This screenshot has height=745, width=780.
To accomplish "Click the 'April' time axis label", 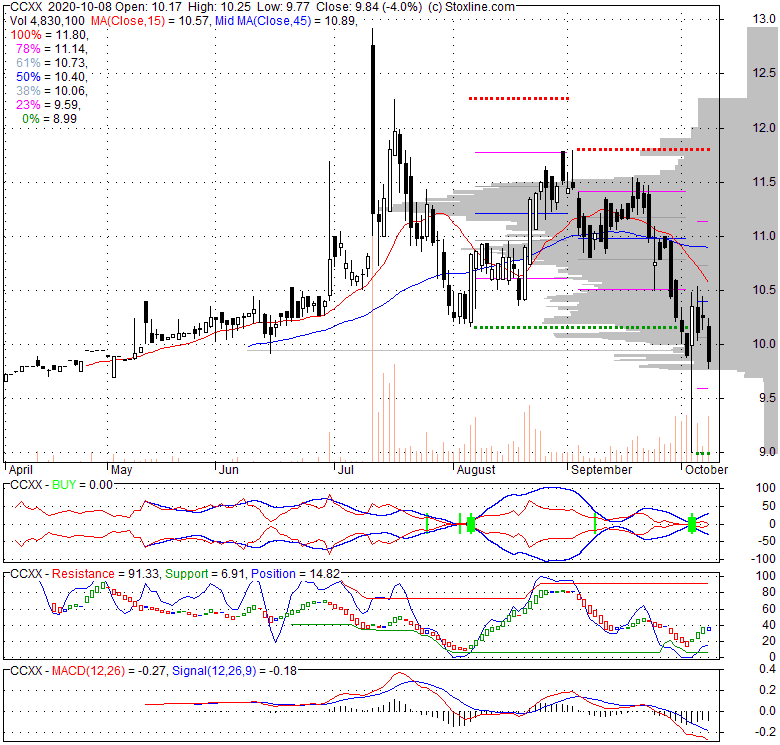I will pos(21,470).
